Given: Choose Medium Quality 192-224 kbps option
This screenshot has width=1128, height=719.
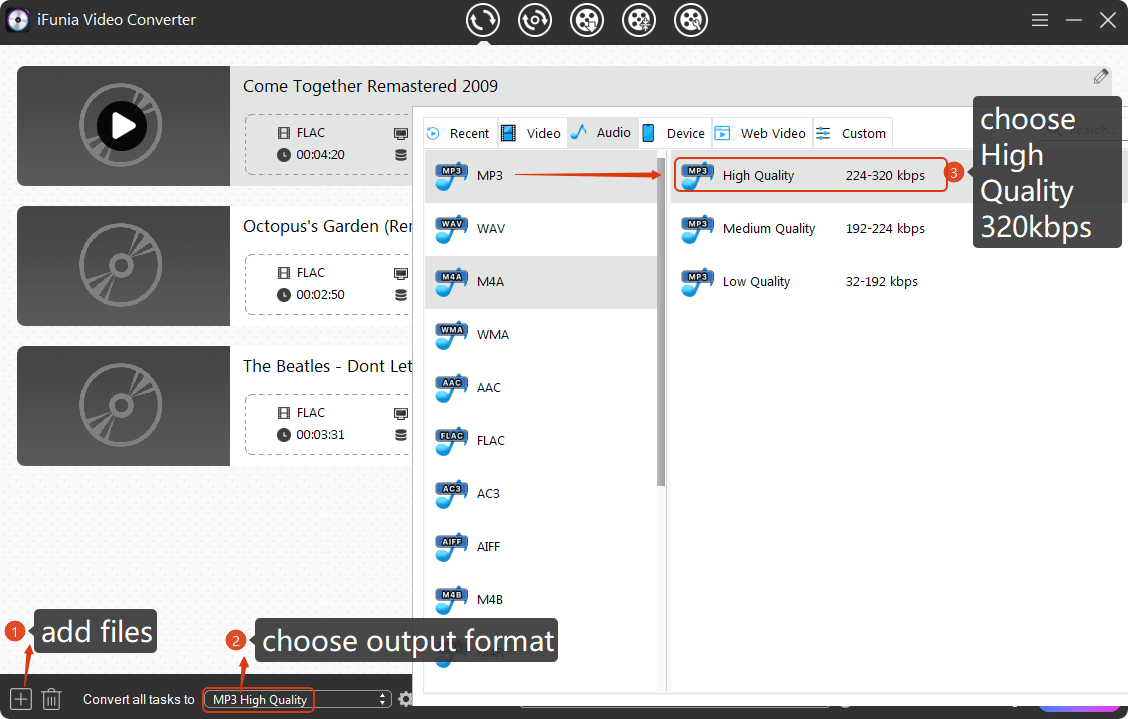Looking at the screenshot, I should pyautogui.click(x=808, y=228).
